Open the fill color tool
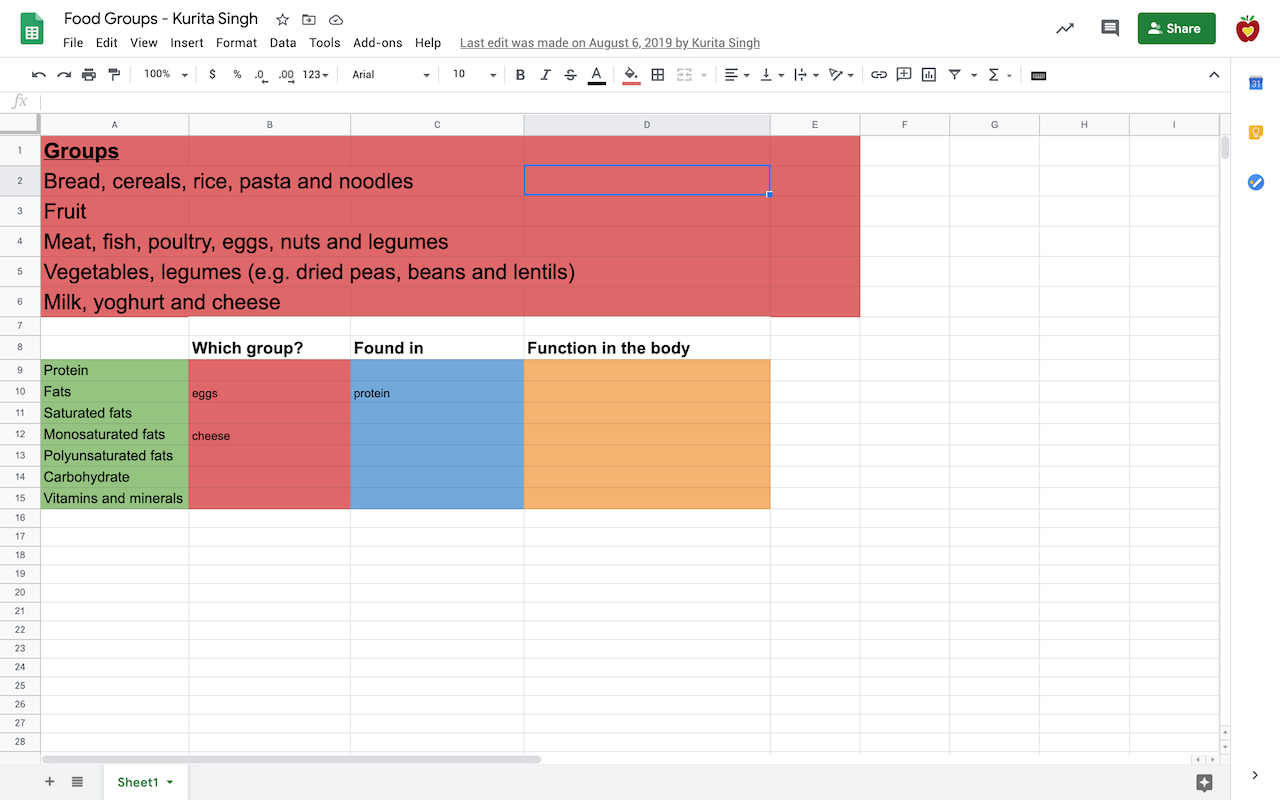 coord(630,74)
